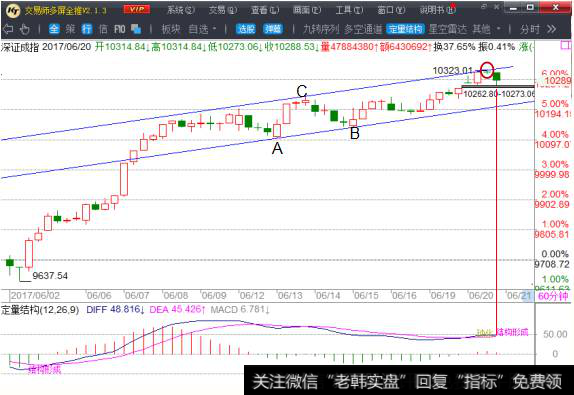Click the 2017/06/02 date axis label

(35, 296)
